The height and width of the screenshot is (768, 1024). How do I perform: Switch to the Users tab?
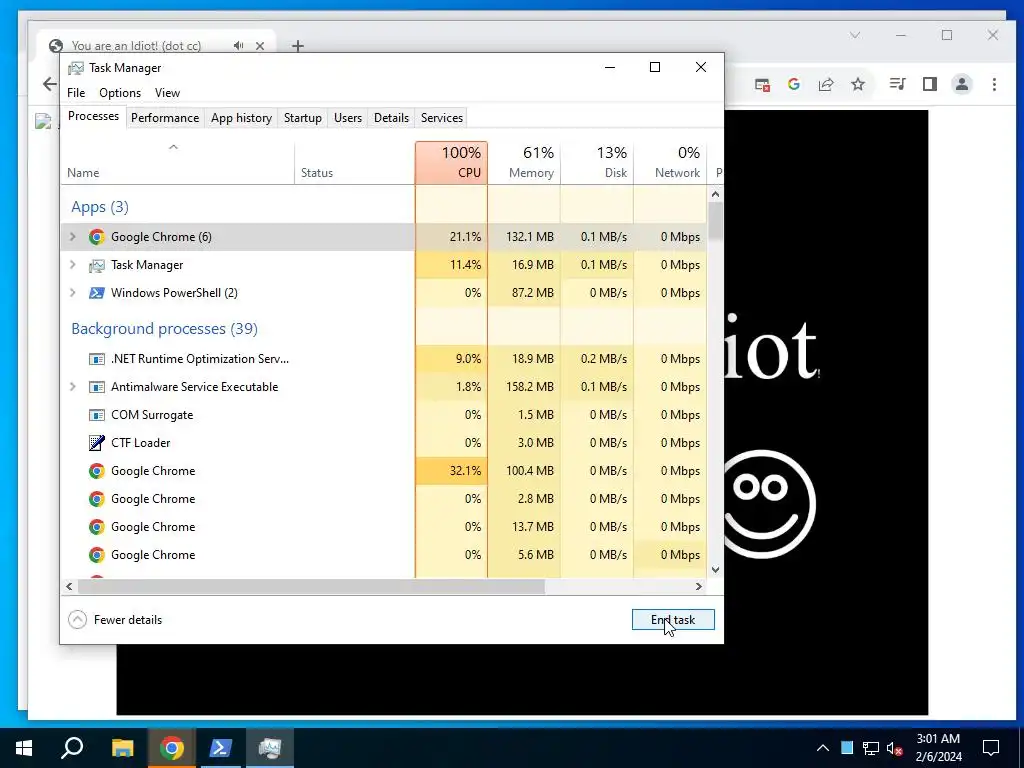pyautogui.click(x=347, y=118)
